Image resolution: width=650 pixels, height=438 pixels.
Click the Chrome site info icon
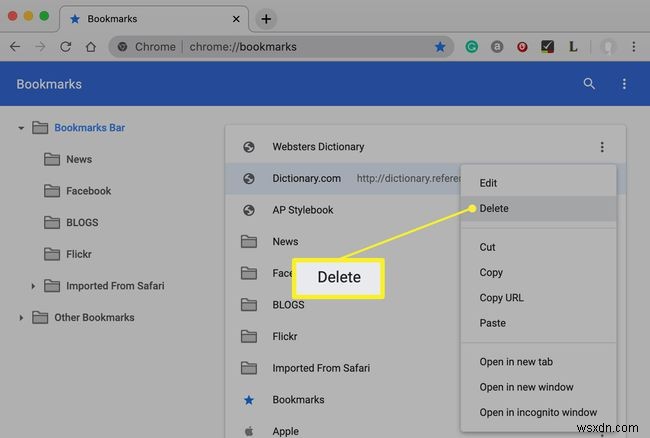(x=122, y=47)
